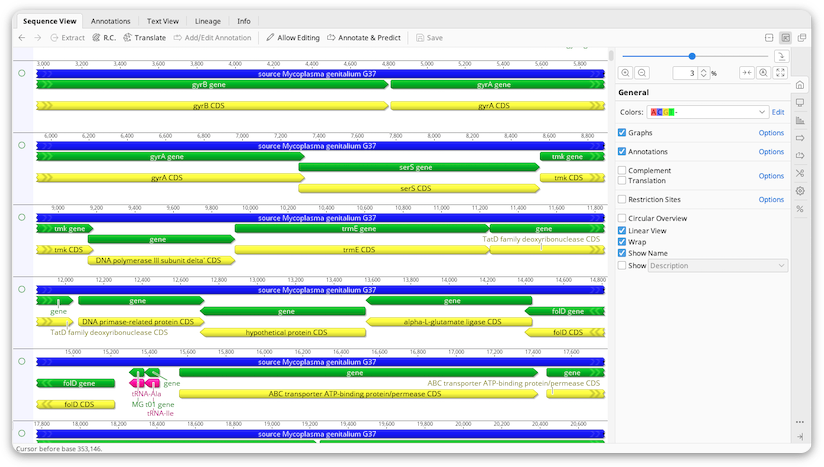The image size is (824, 467).
Task: Click the zoom percentage stepper arrows
Action: pyautogui.click(x=704, y=73)
